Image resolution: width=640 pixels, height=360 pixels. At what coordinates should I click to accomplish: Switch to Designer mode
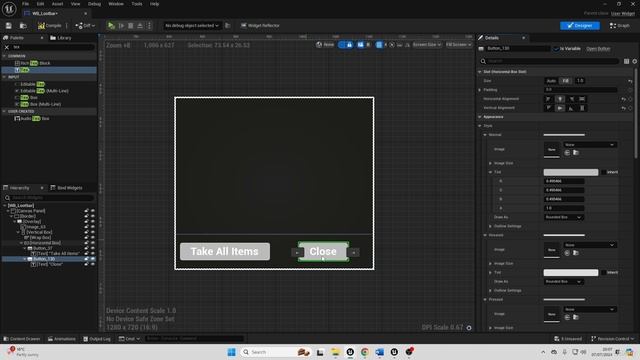pos(580,26)
